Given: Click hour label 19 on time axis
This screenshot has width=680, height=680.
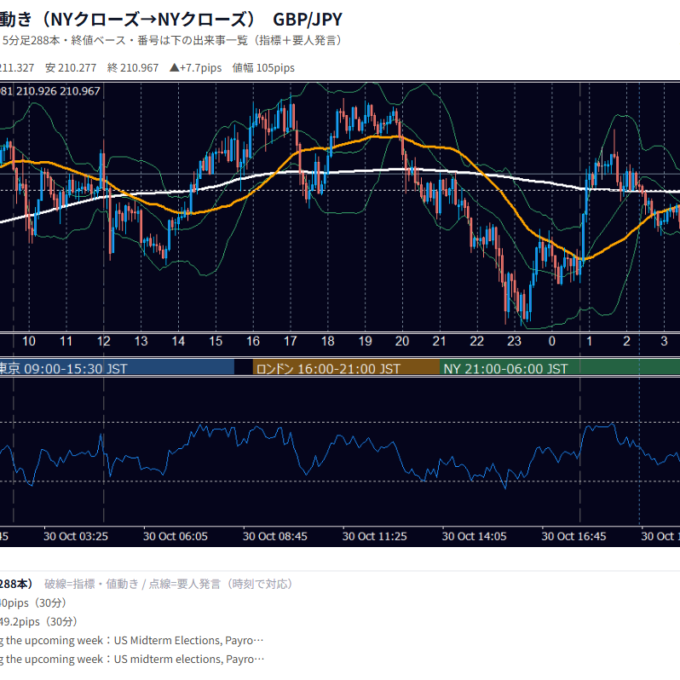Looking at the screenshot, I should [x=365, y=341].
